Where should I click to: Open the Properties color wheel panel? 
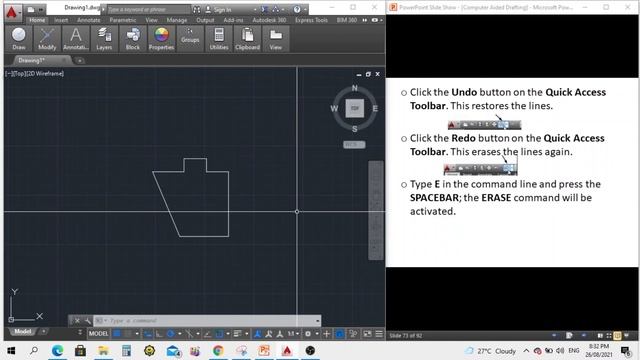pyautogui.click(x=161, y=39)
